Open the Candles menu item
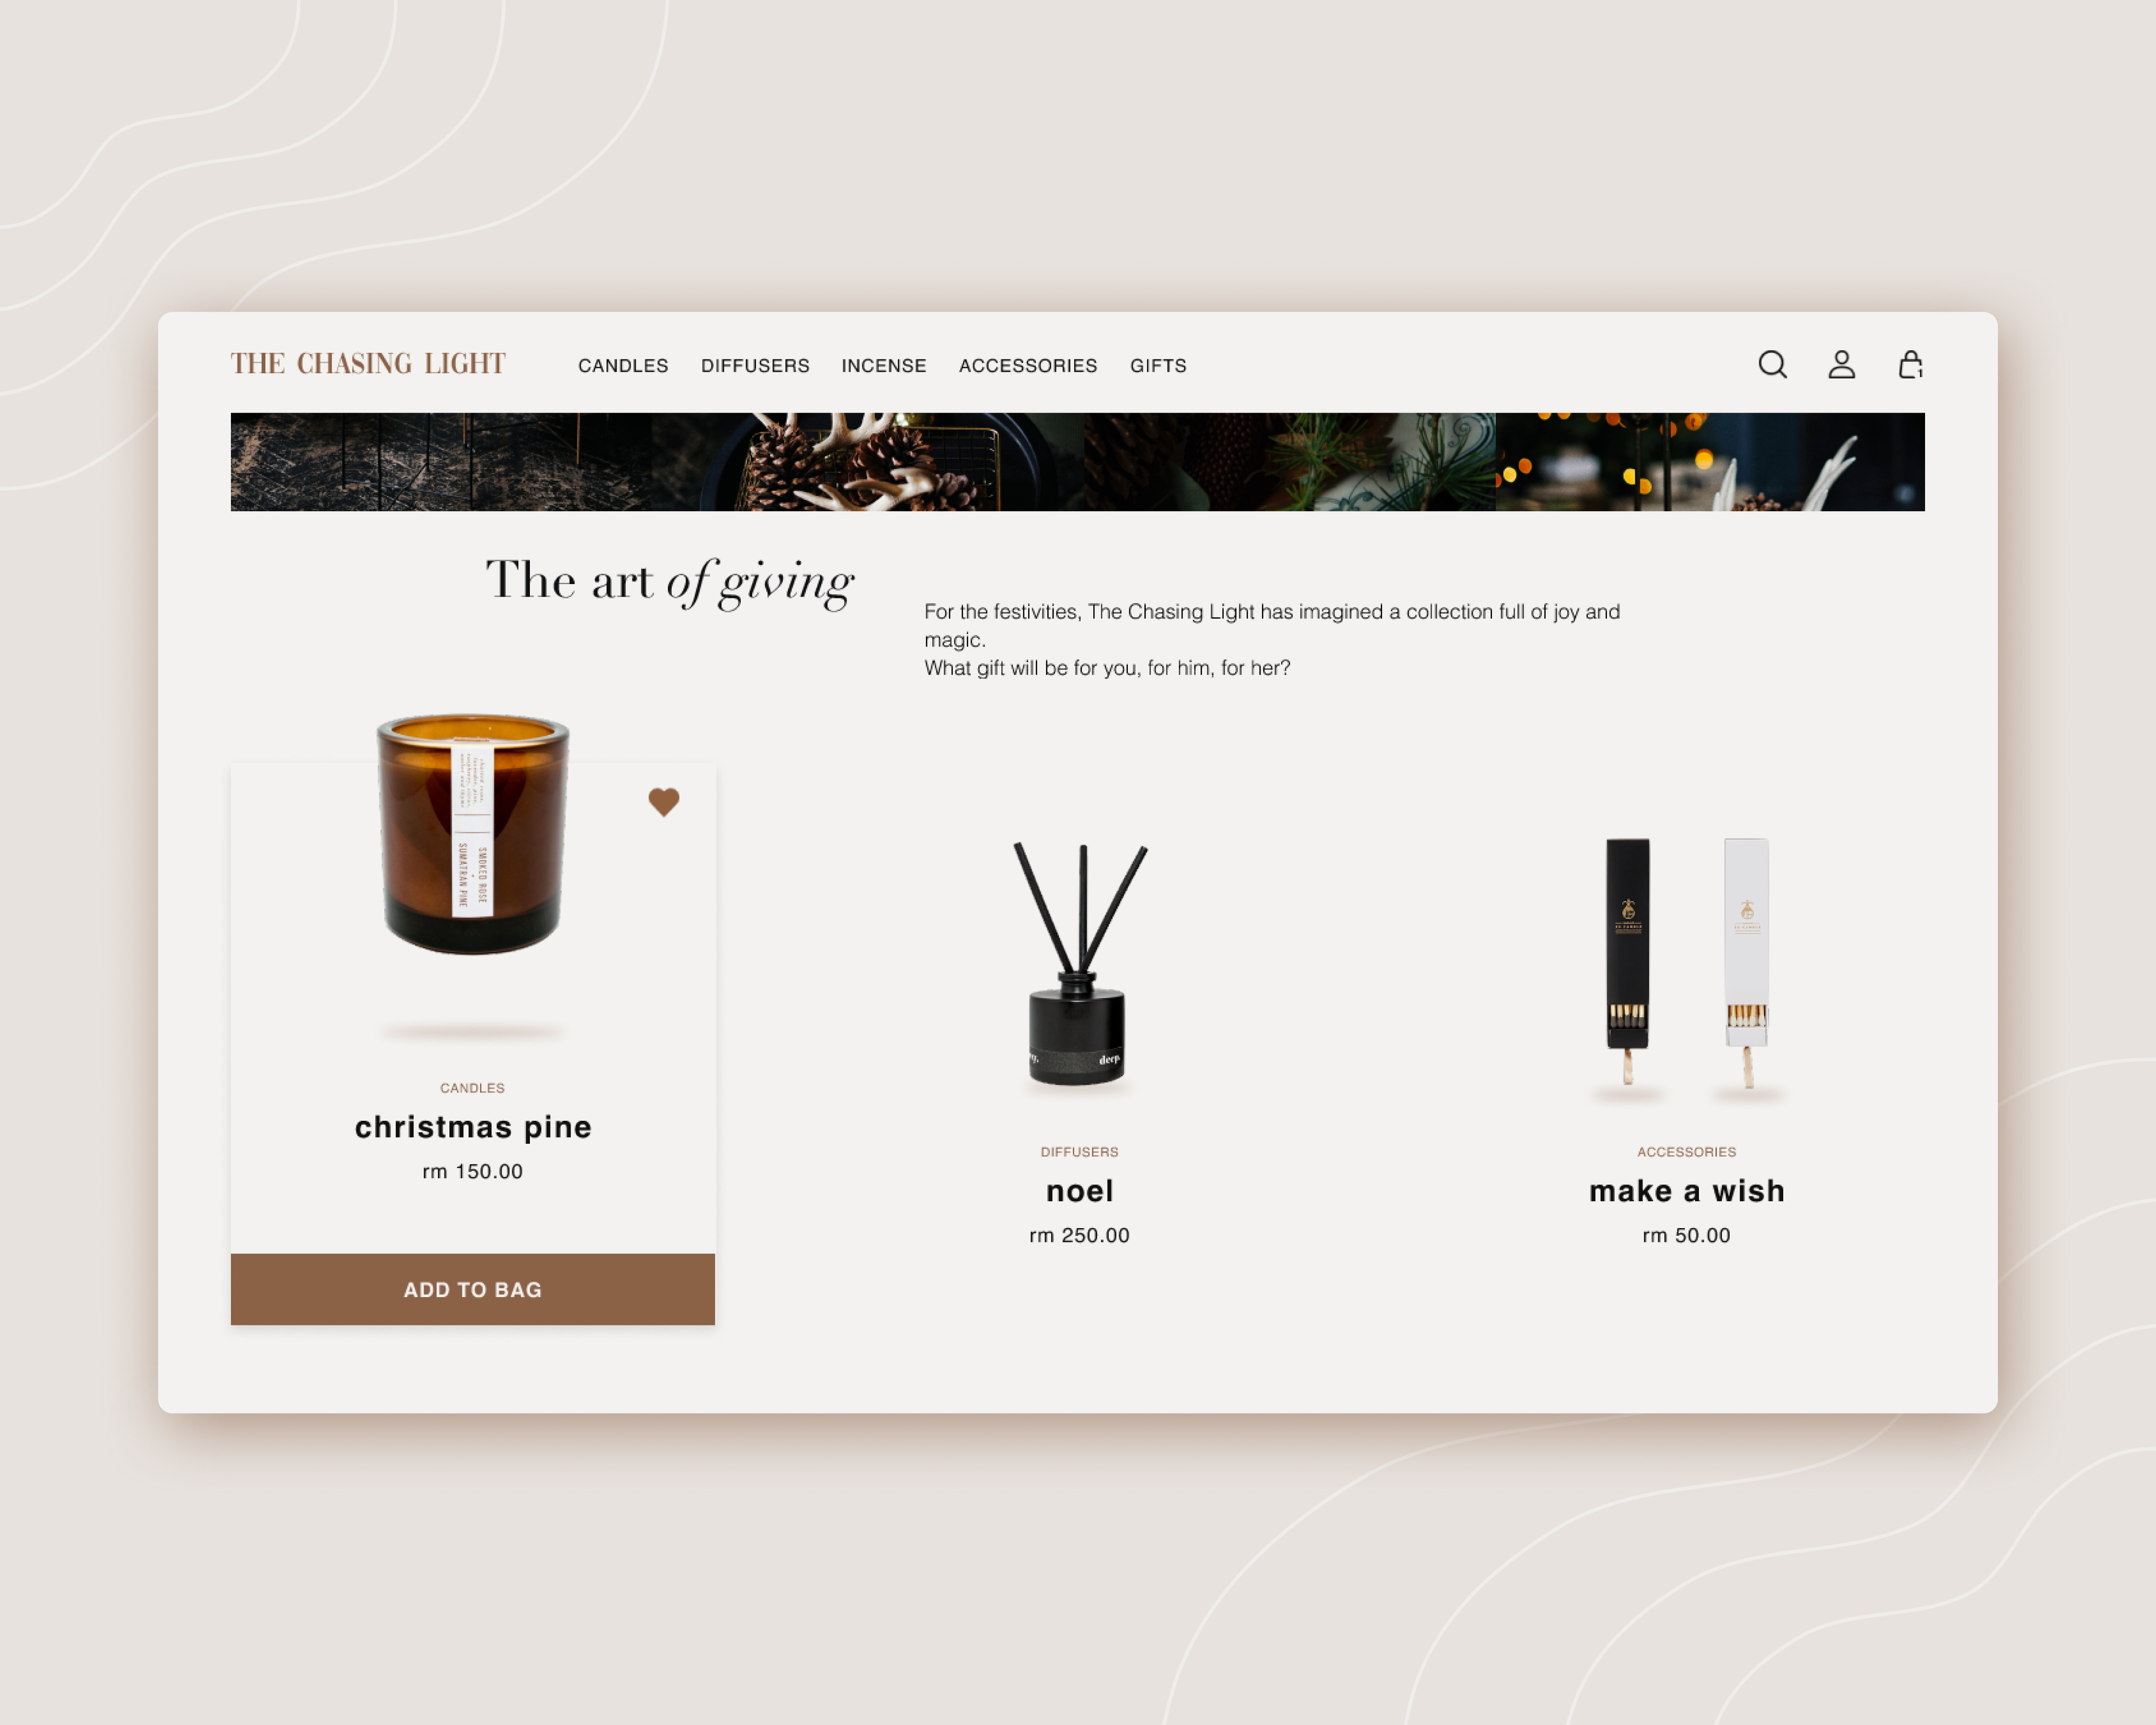This screenshot has height=1725, width=2156. point(623,366)
